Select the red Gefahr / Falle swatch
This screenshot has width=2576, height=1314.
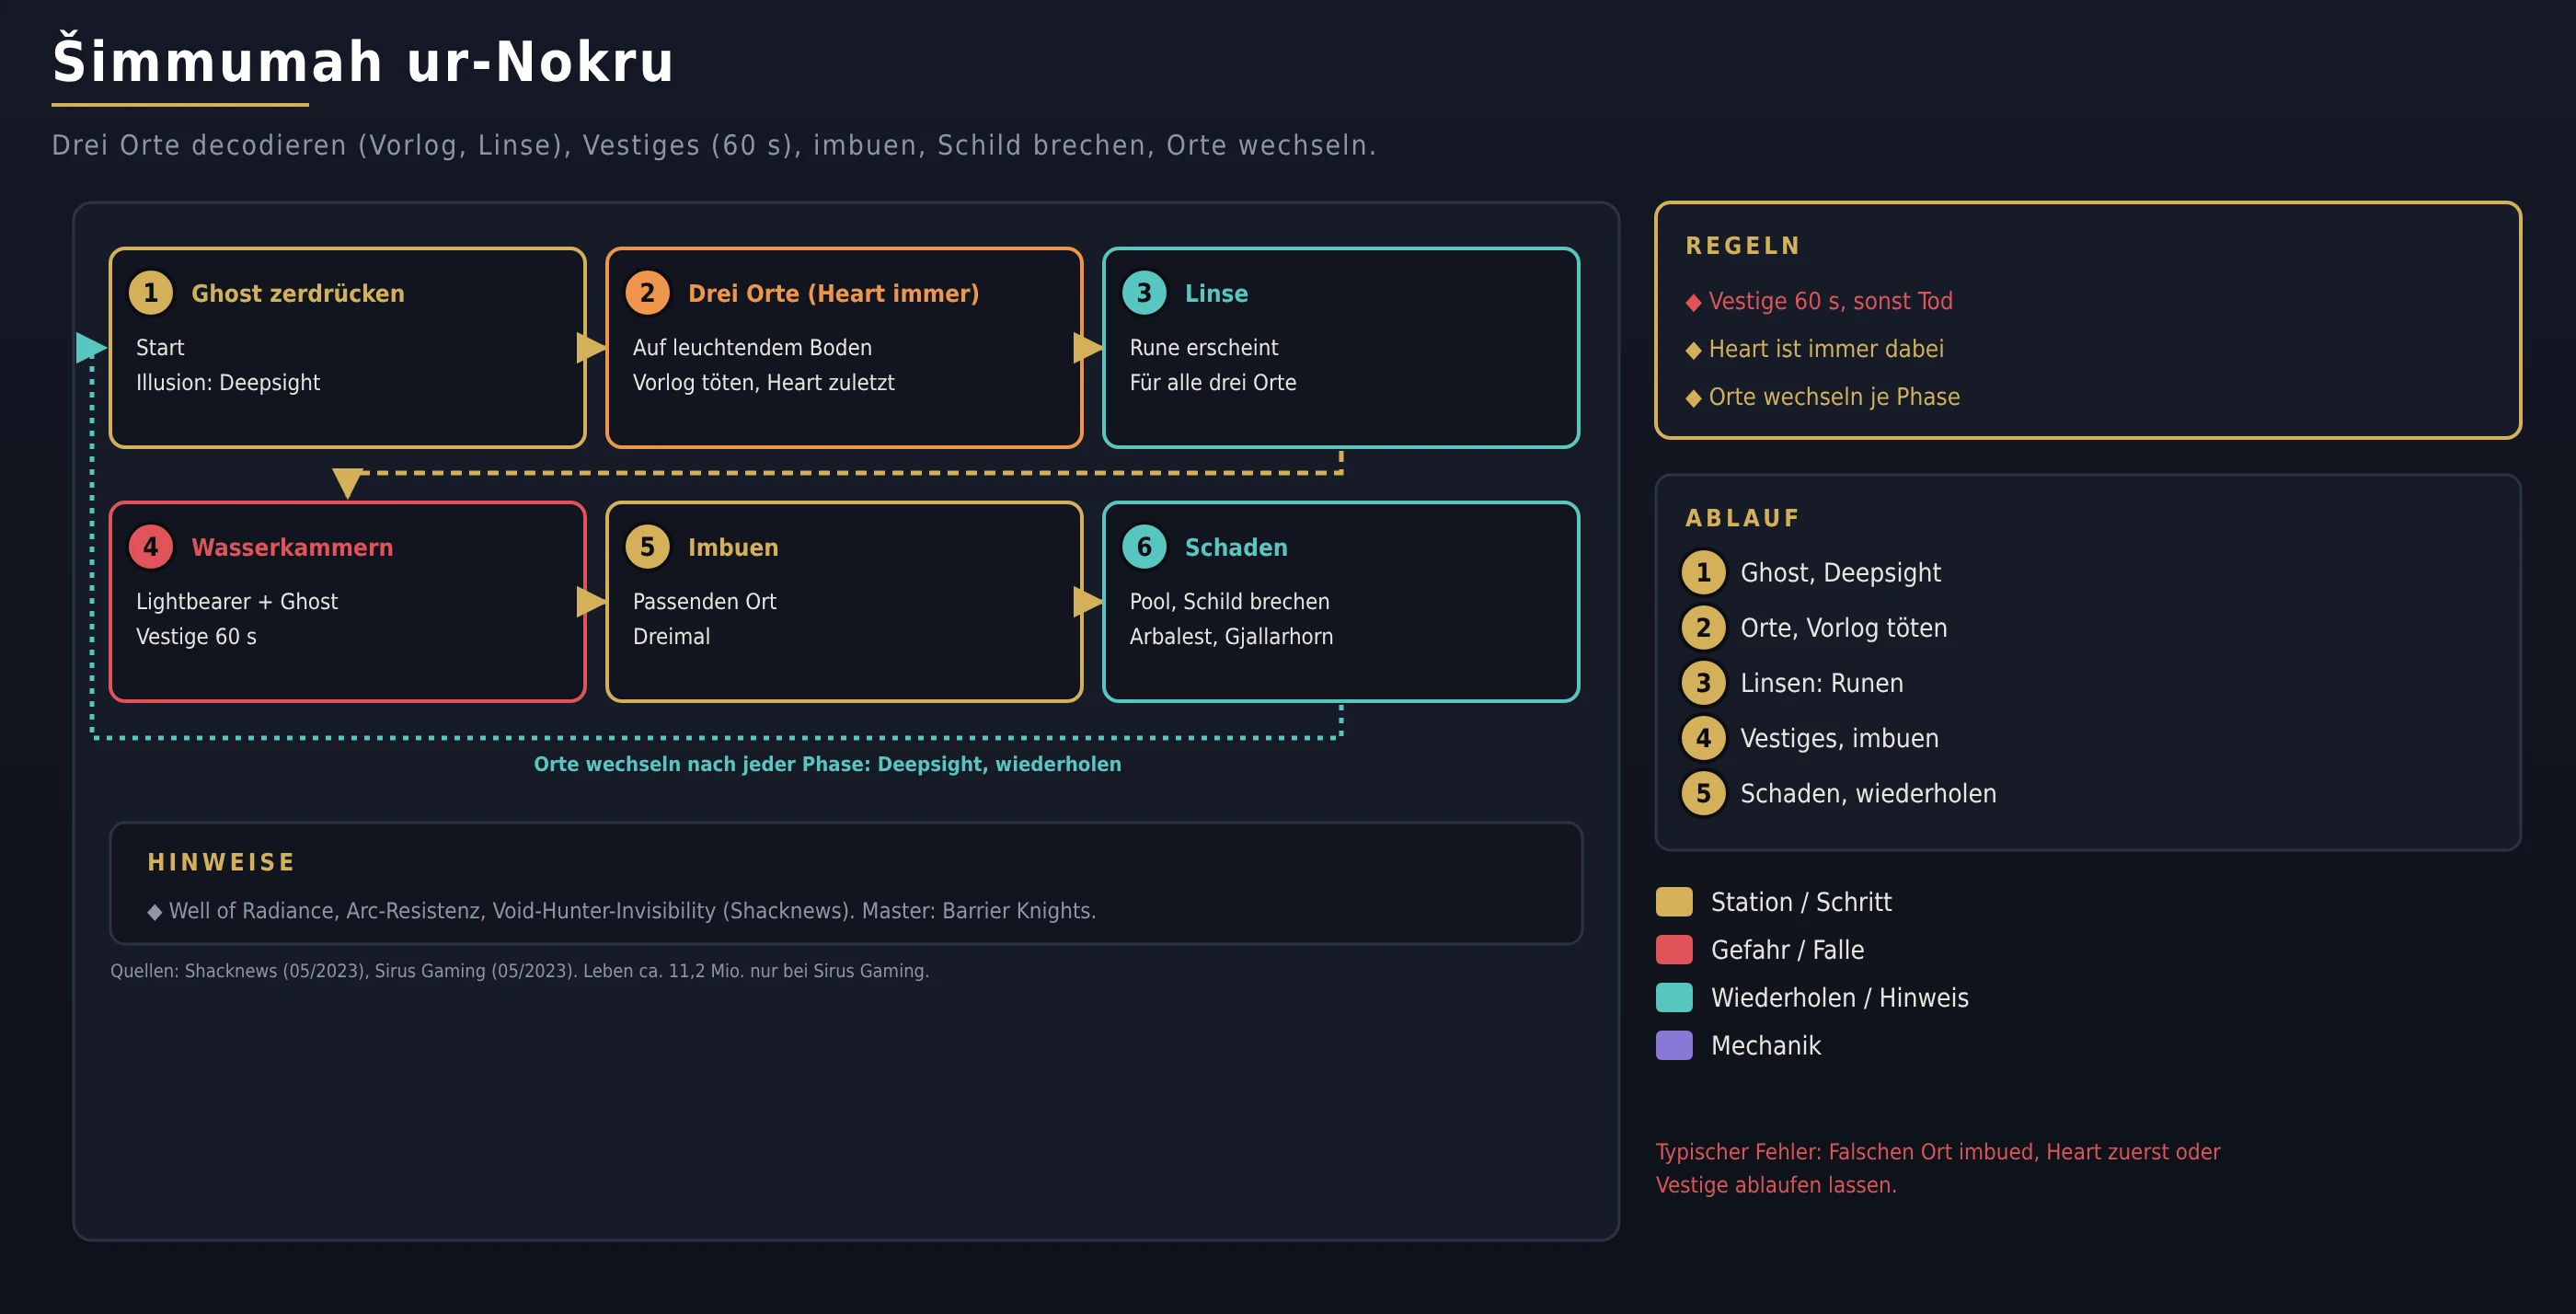point(1674,950)
